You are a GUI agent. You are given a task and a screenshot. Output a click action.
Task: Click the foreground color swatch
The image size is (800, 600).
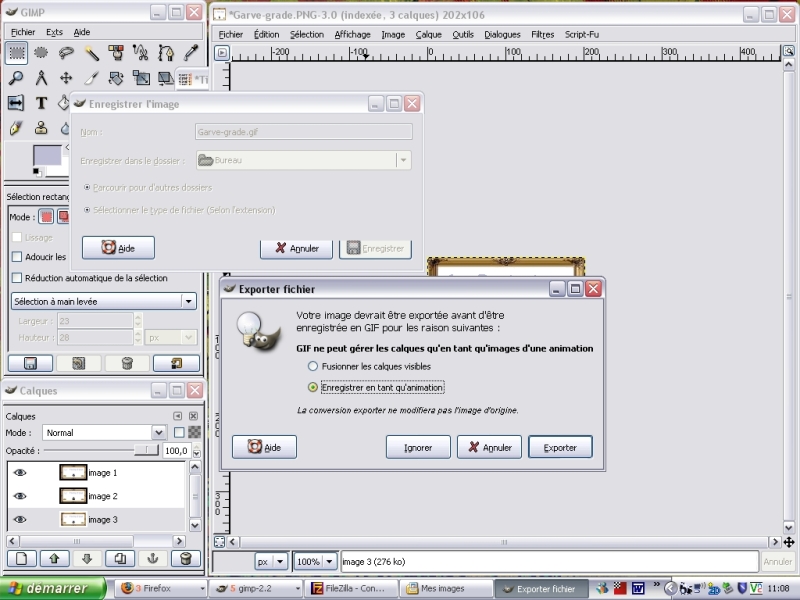[x=47, y=156]
